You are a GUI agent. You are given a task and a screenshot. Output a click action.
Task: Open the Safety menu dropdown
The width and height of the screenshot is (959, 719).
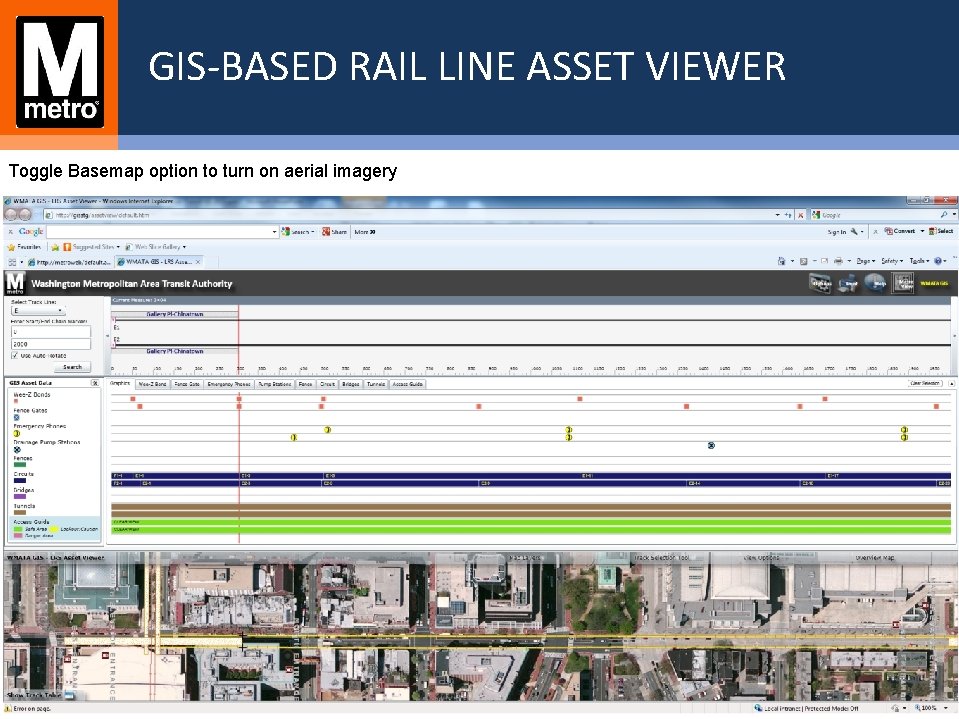coord(892,261)
